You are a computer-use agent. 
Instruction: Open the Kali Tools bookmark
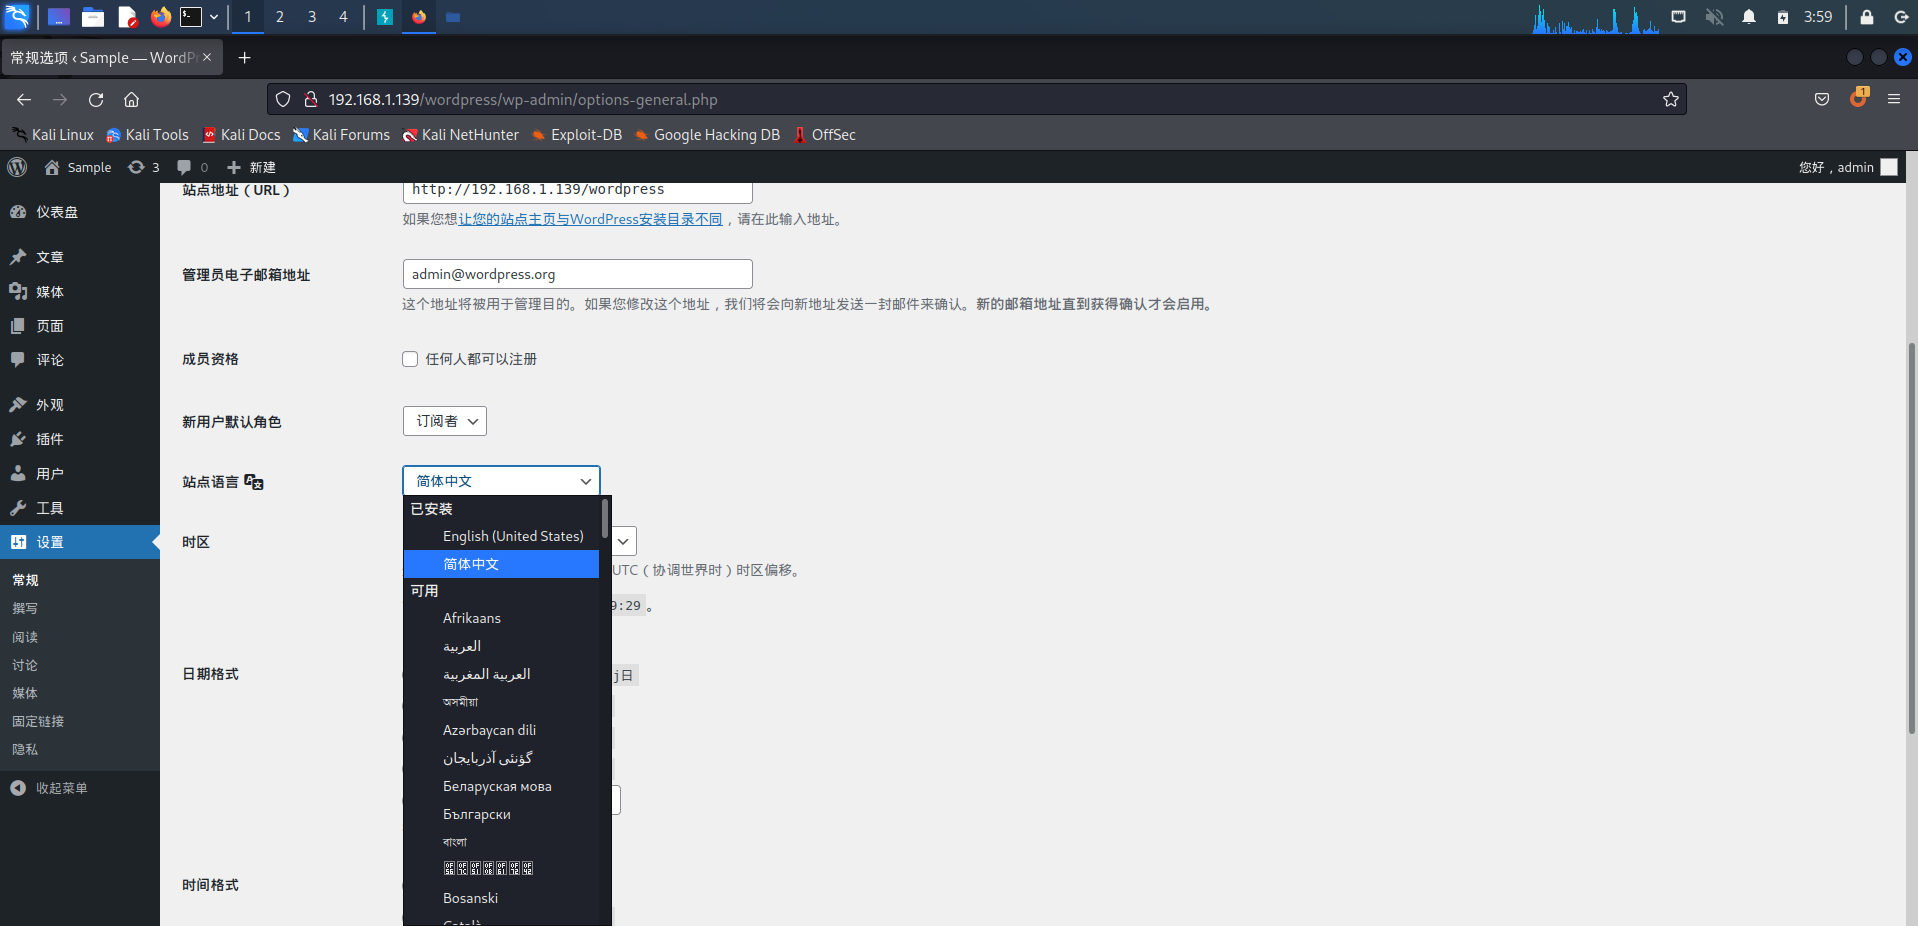point(147,135)
